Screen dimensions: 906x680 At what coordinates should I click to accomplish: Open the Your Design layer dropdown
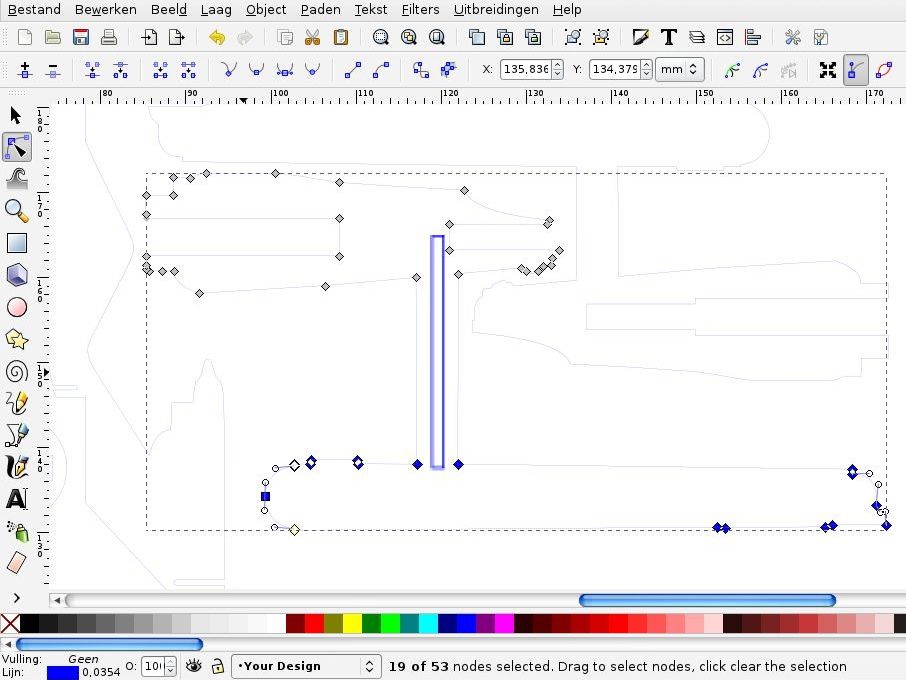pyautogui.click(x=306, y=666)
